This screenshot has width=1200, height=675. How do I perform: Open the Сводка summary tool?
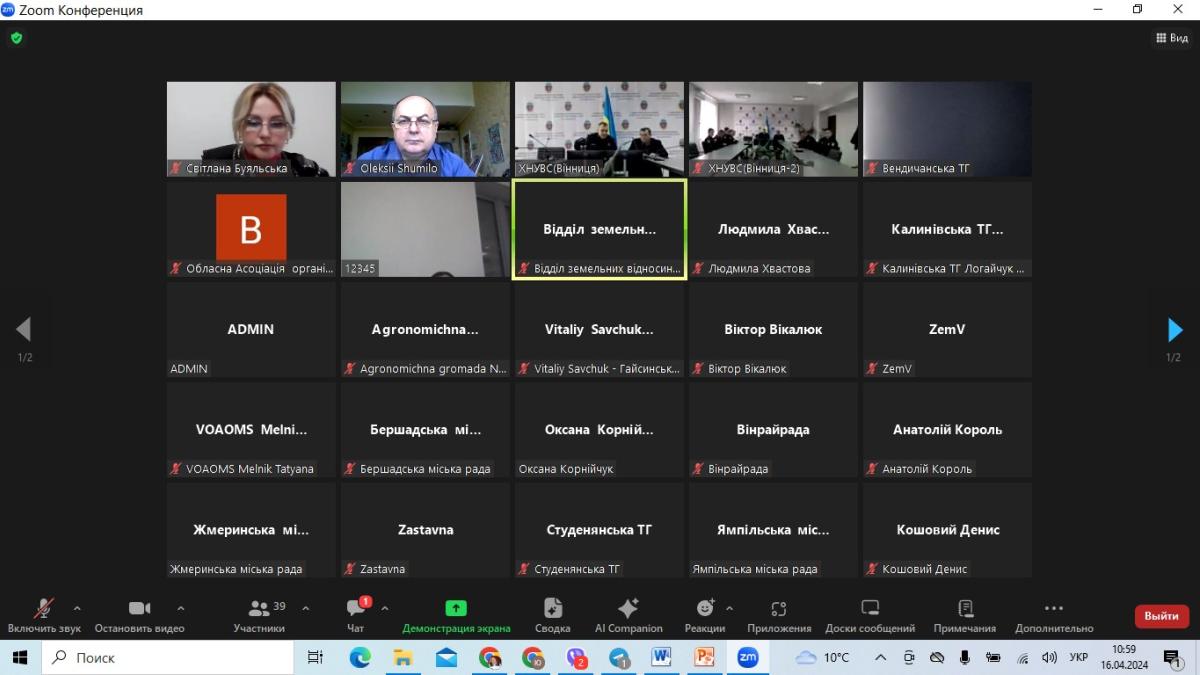tap(552, 616)
